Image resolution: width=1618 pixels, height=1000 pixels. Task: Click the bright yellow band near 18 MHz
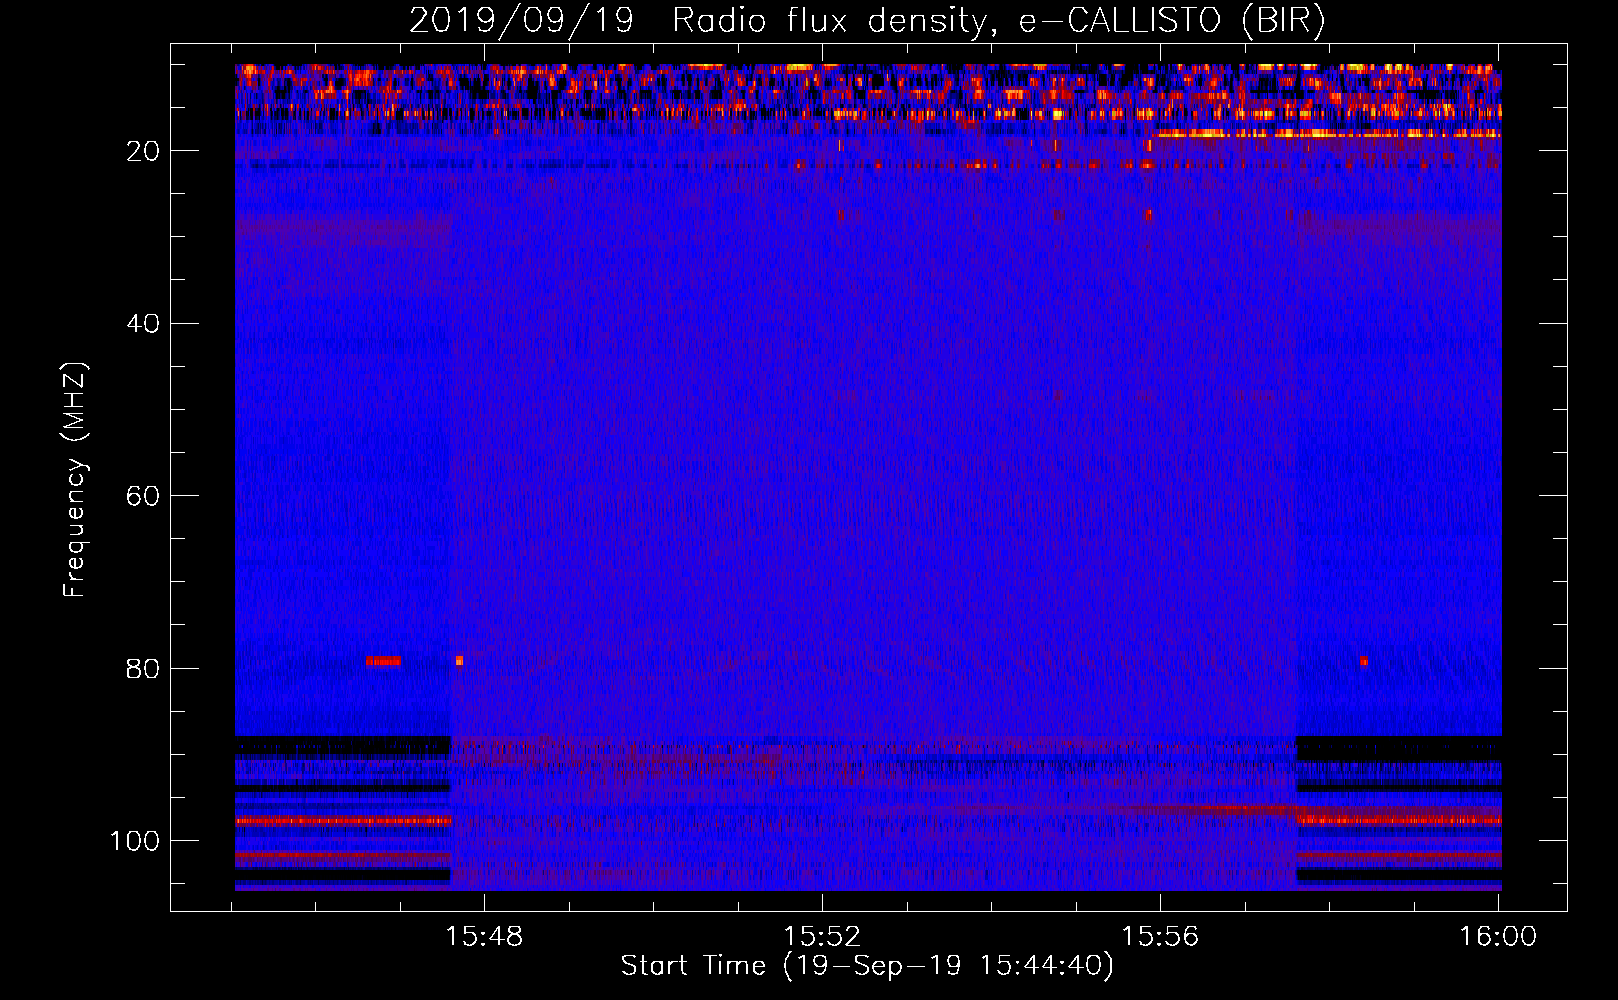(x=1327, y=133)
